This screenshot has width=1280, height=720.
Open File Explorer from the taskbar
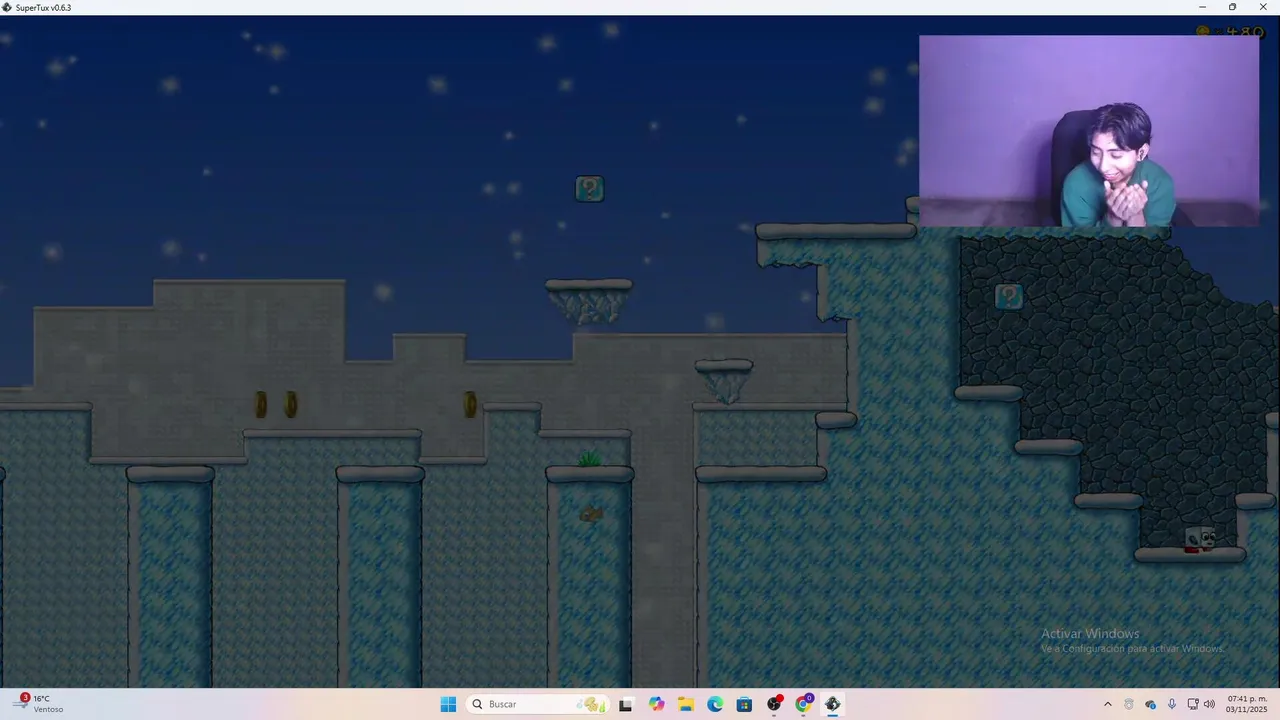click(685, 704)
